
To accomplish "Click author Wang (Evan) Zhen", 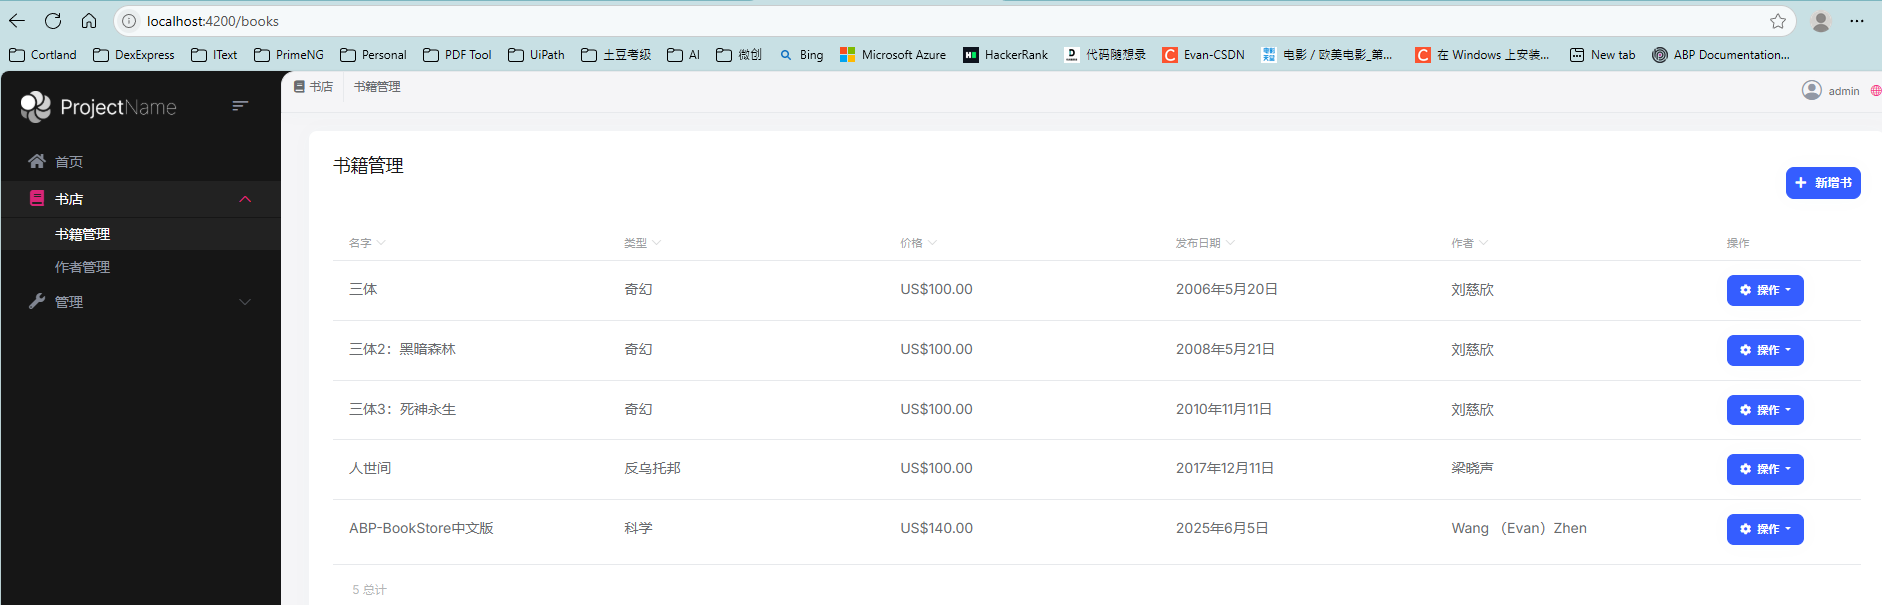I will point(1519,528).
